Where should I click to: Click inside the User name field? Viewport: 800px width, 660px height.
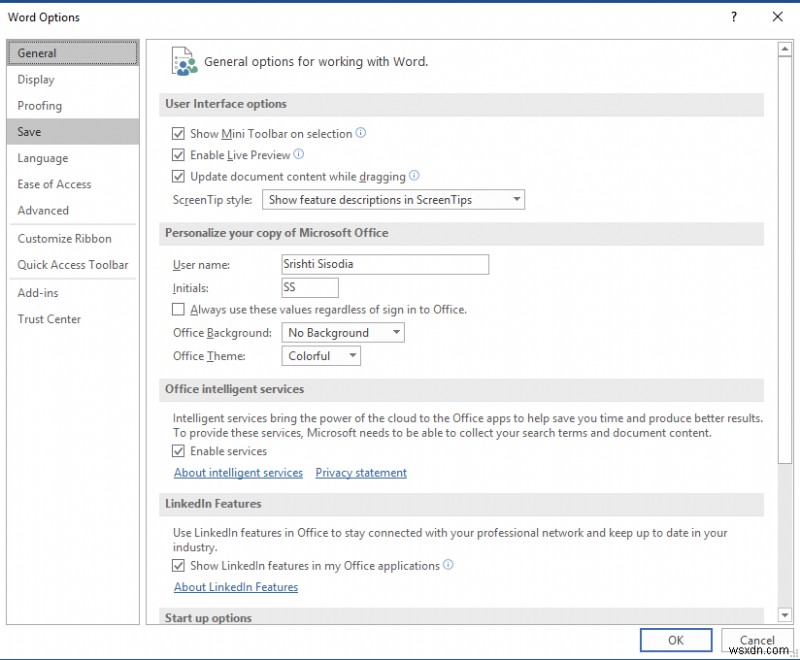click(x=384, y=264)
